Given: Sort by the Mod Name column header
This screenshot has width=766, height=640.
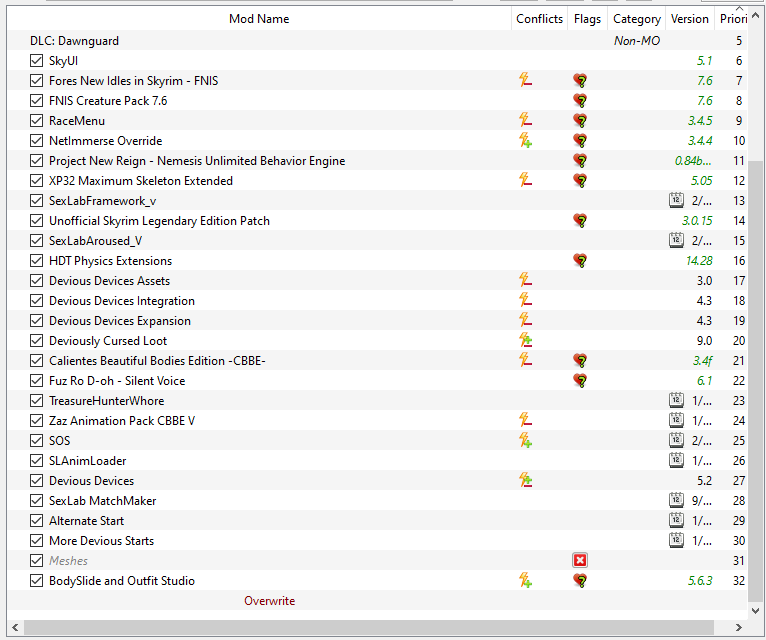Looking at the screenshot, I should pos(259,19).
